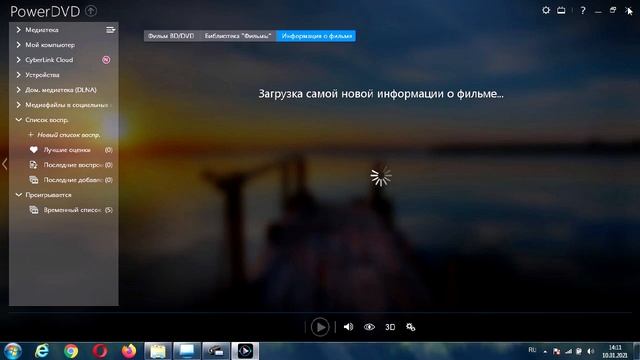
Task: Collapse the Список воспр. section
Action: 18,120
